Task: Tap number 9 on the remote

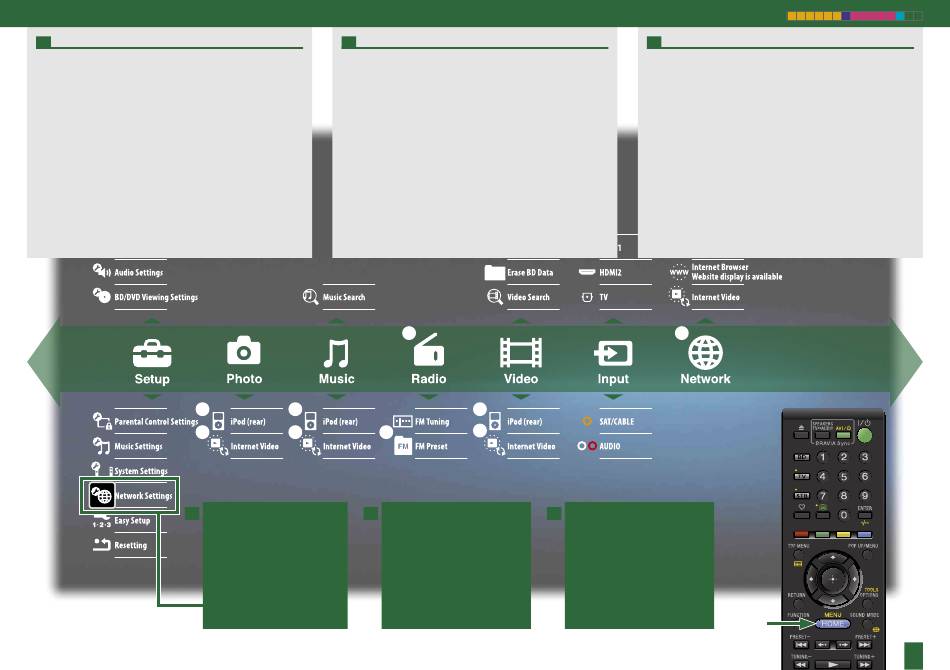Action: click(865, 496)
